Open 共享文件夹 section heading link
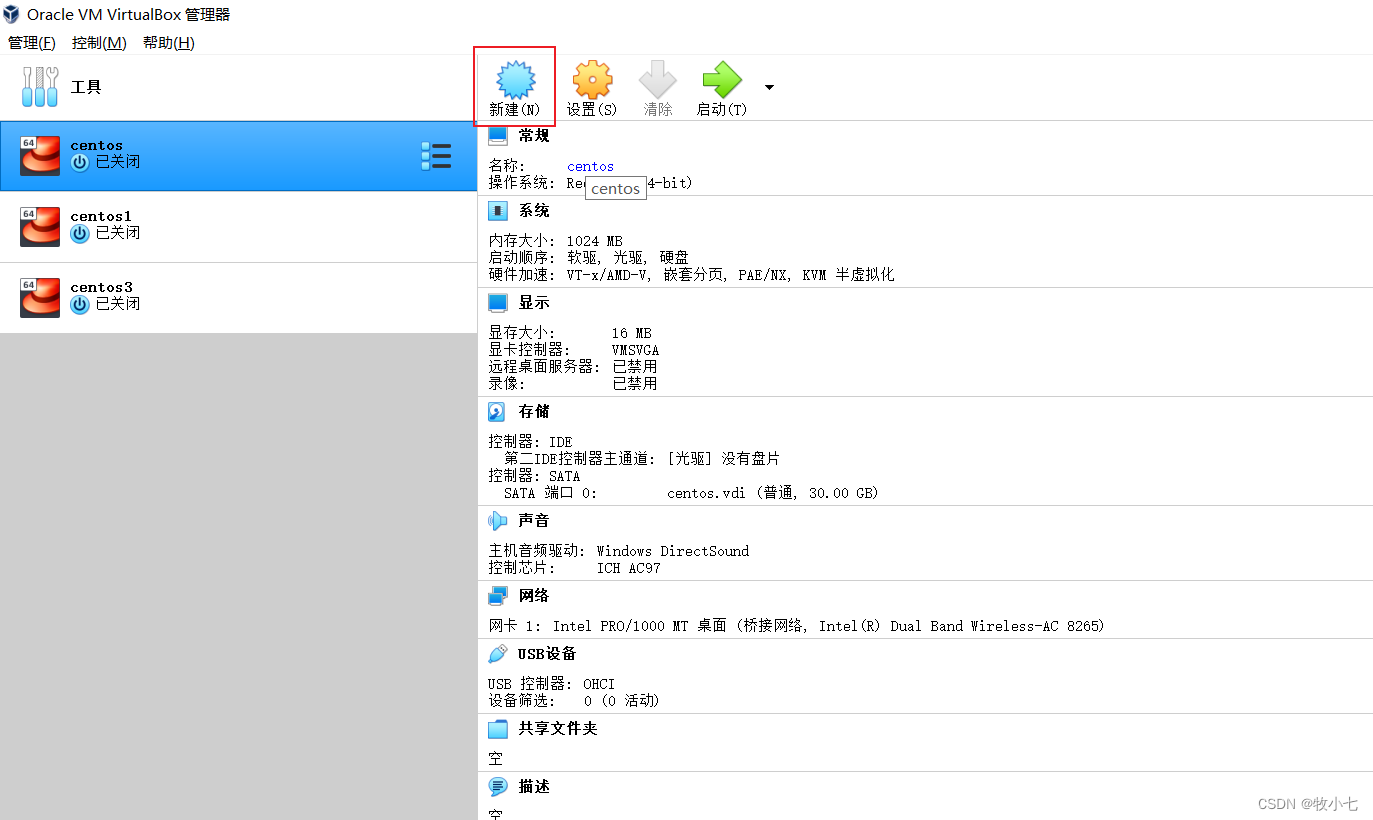This screenshot has height=820, width=1373. click(558, 728)
